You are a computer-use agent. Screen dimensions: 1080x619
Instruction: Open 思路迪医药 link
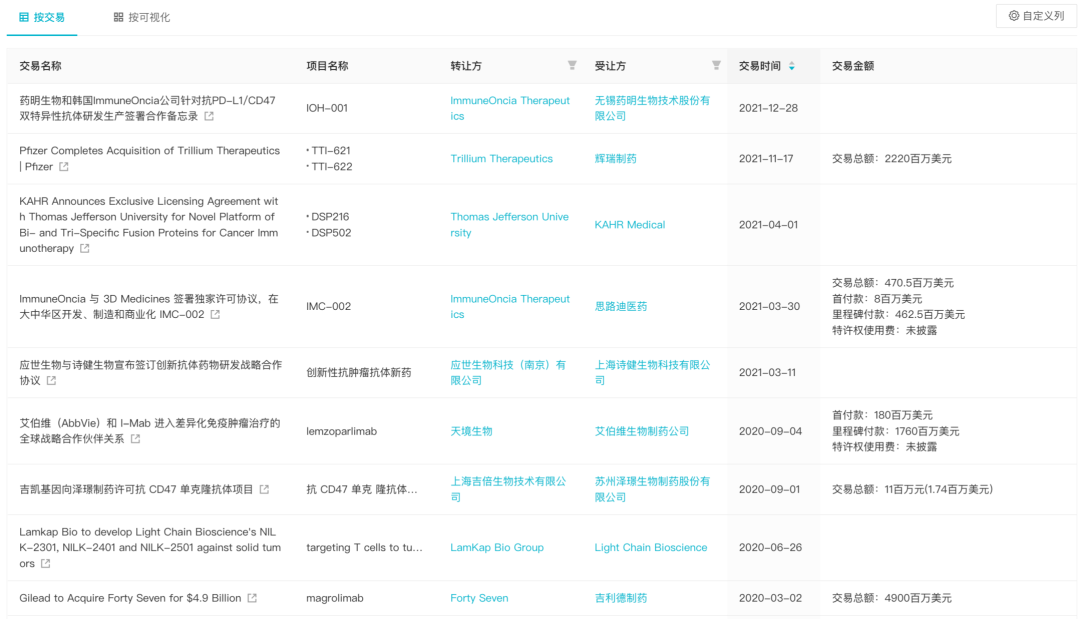[x=621, y=306]
